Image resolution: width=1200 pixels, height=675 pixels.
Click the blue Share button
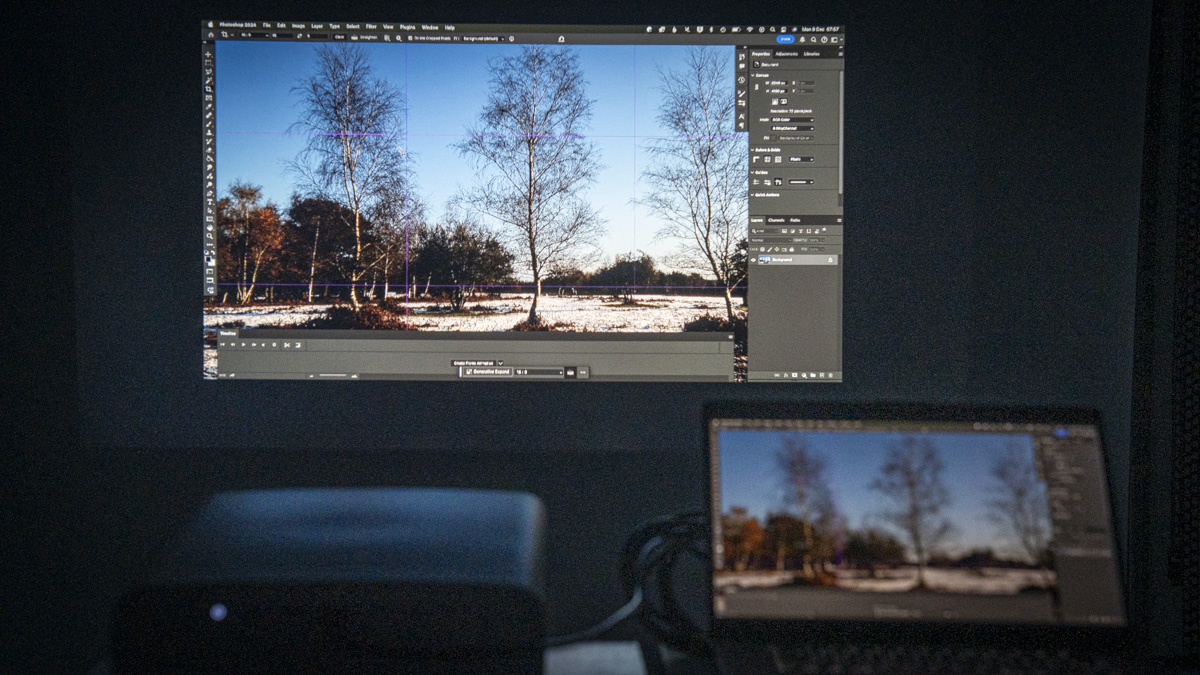coord(786,39)
